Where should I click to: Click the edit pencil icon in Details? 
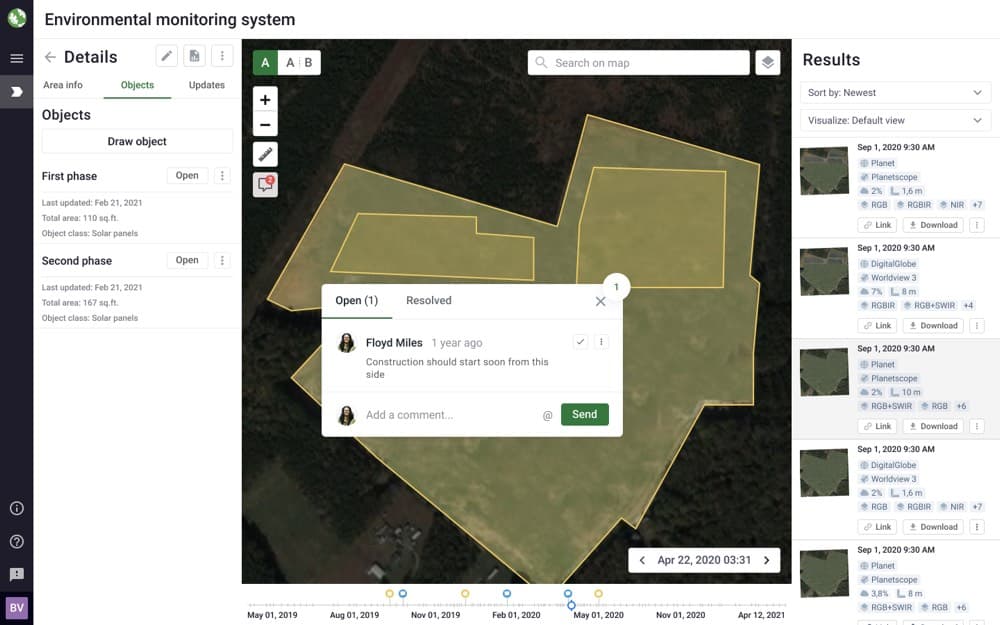pos(166,57)
